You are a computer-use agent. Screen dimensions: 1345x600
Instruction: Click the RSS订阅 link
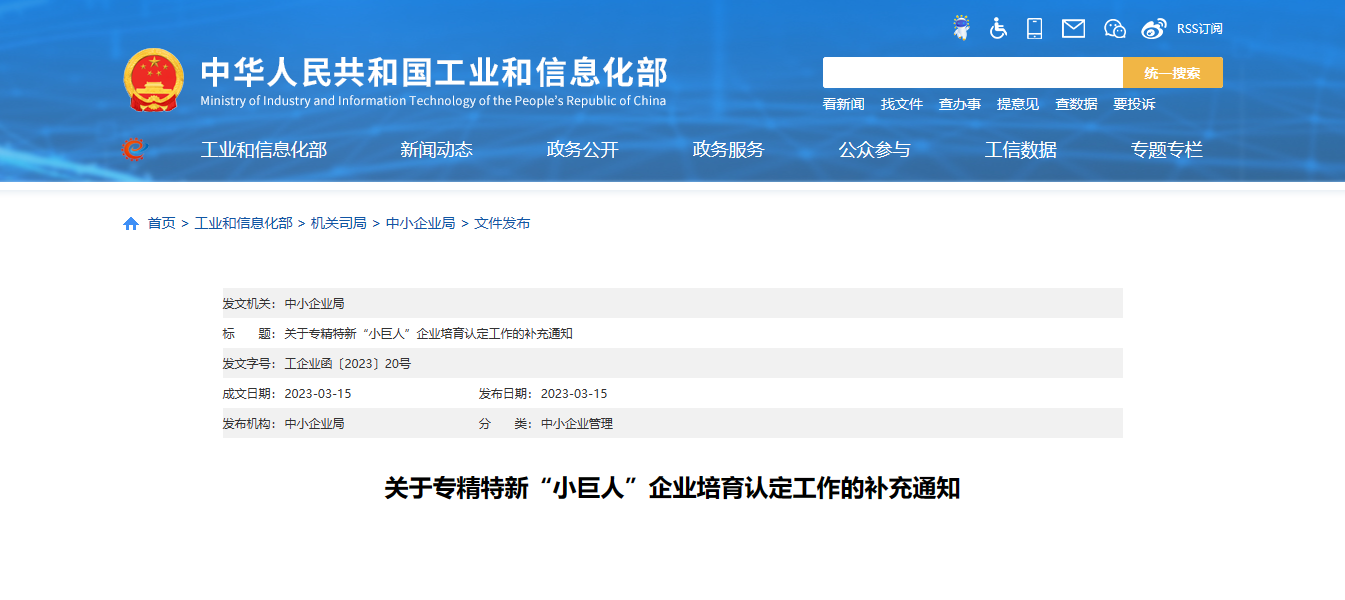pos(1199,28)
